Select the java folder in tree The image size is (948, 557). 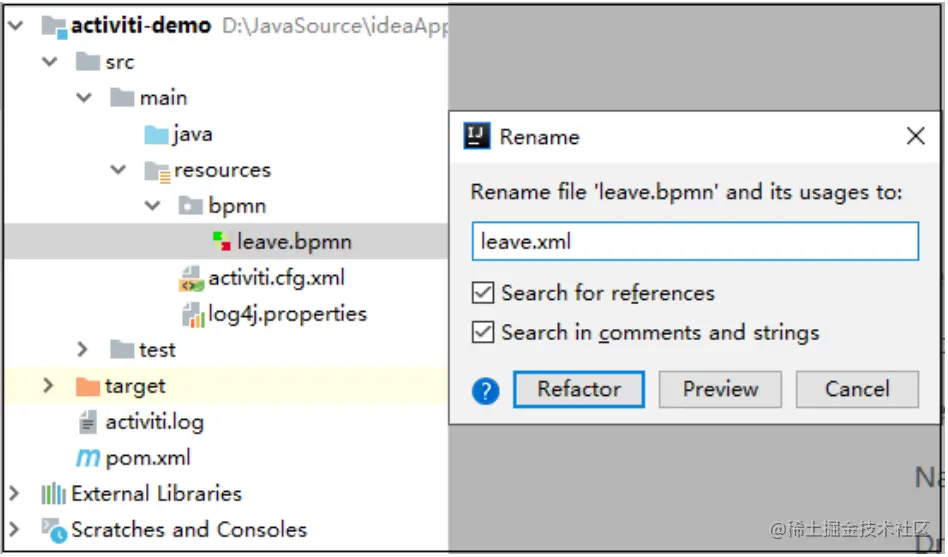tap(191, 134)
